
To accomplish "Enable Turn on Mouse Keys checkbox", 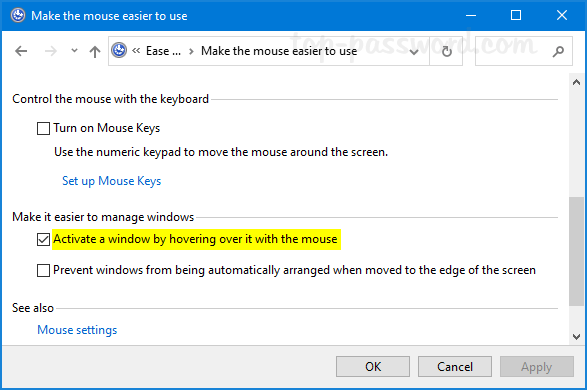I will click(x=43, y=128).
